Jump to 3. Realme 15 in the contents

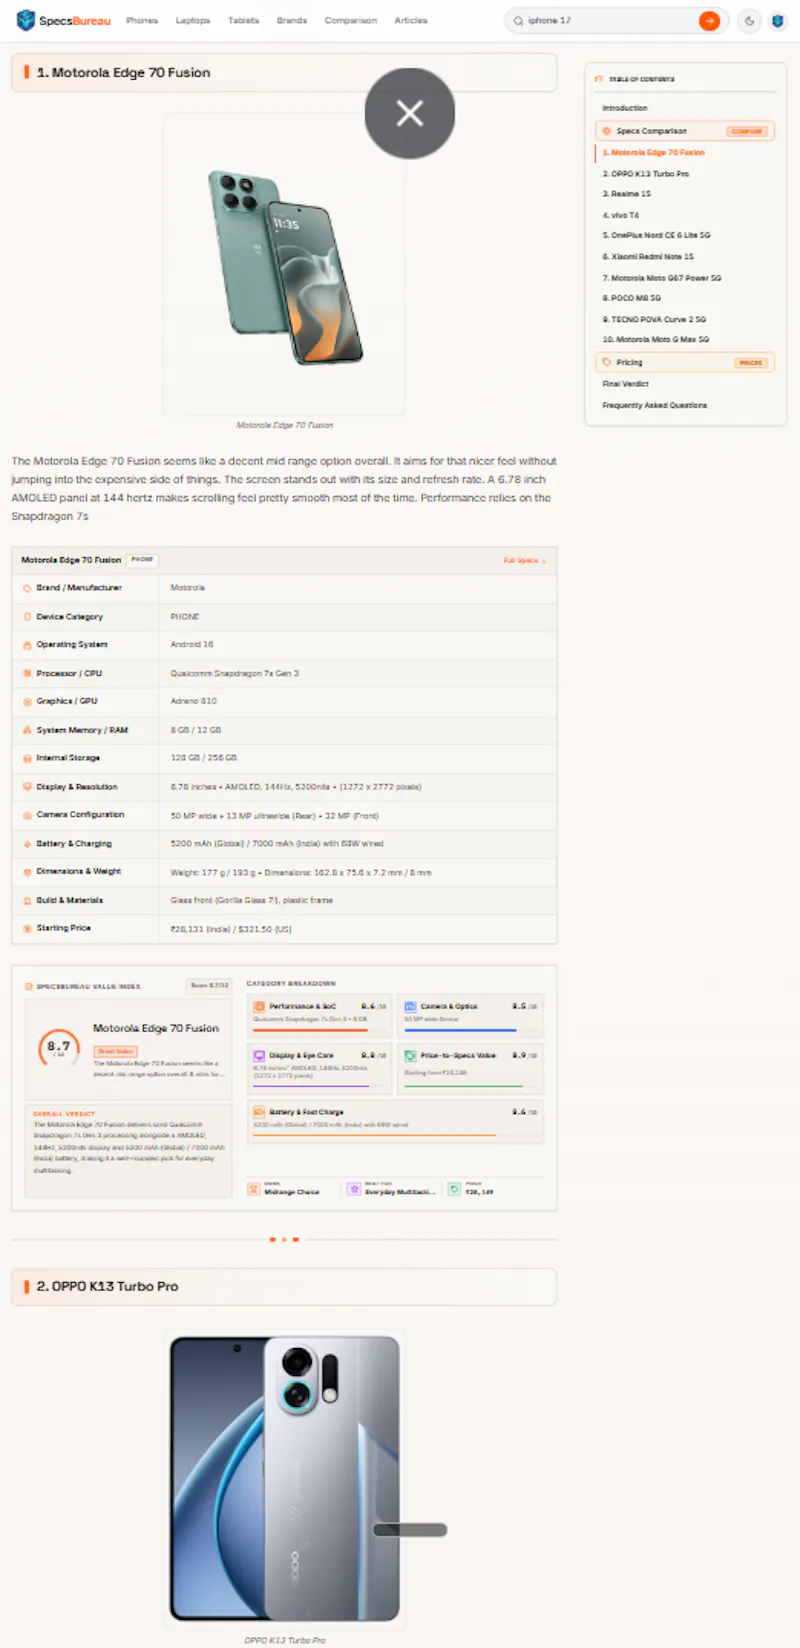(x=627, y=194)
